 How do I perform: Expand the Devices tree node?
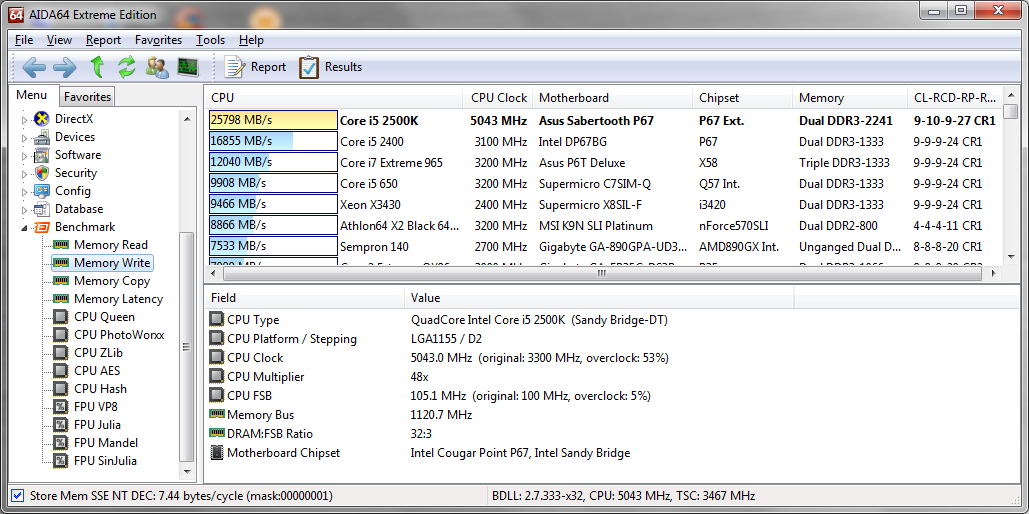click(x=26, y=138)
